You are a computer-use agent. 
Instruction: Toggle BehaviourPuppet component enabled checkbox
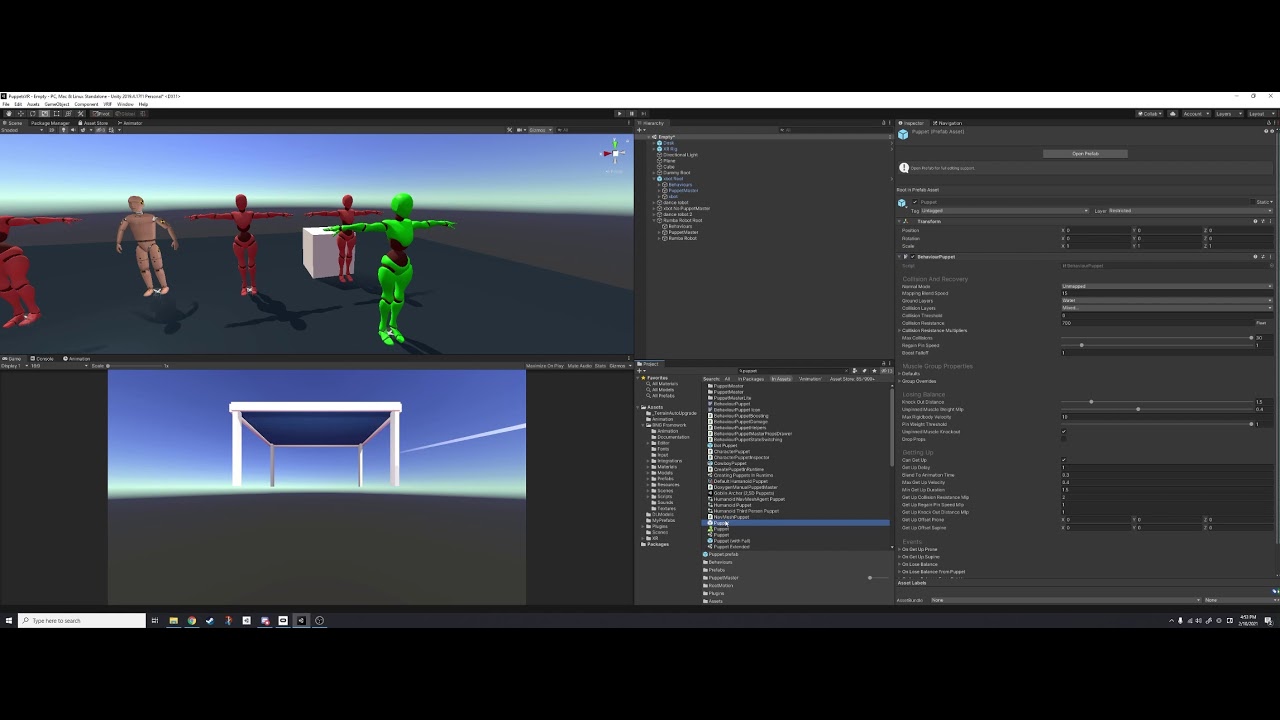[x=913, y=257]
